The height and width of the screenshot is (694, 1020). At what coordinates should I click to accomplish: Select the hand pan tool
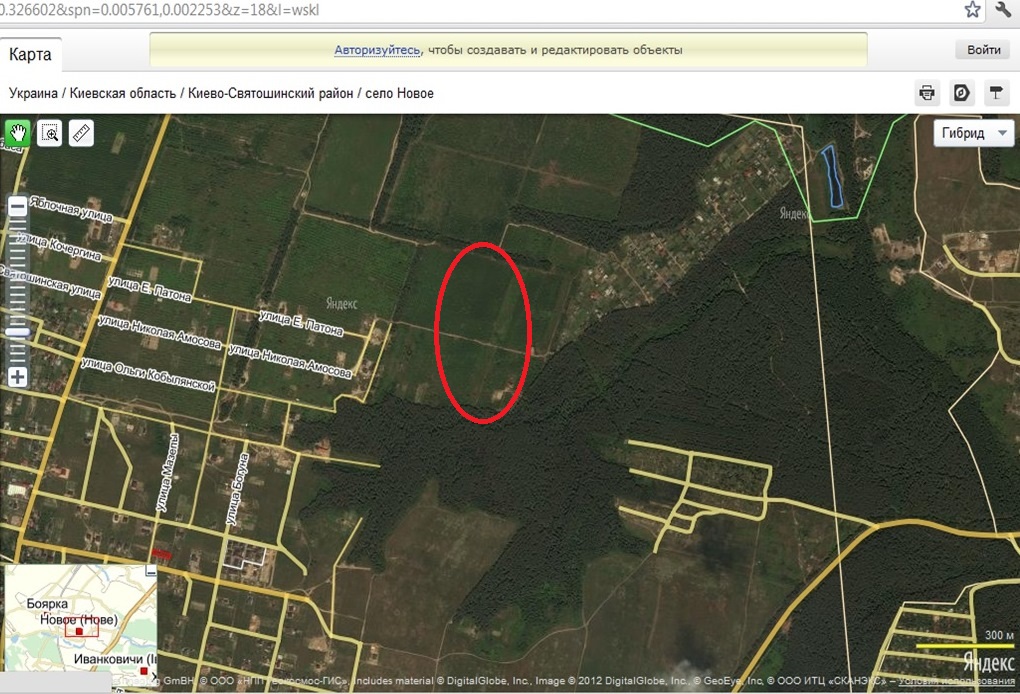17,133
